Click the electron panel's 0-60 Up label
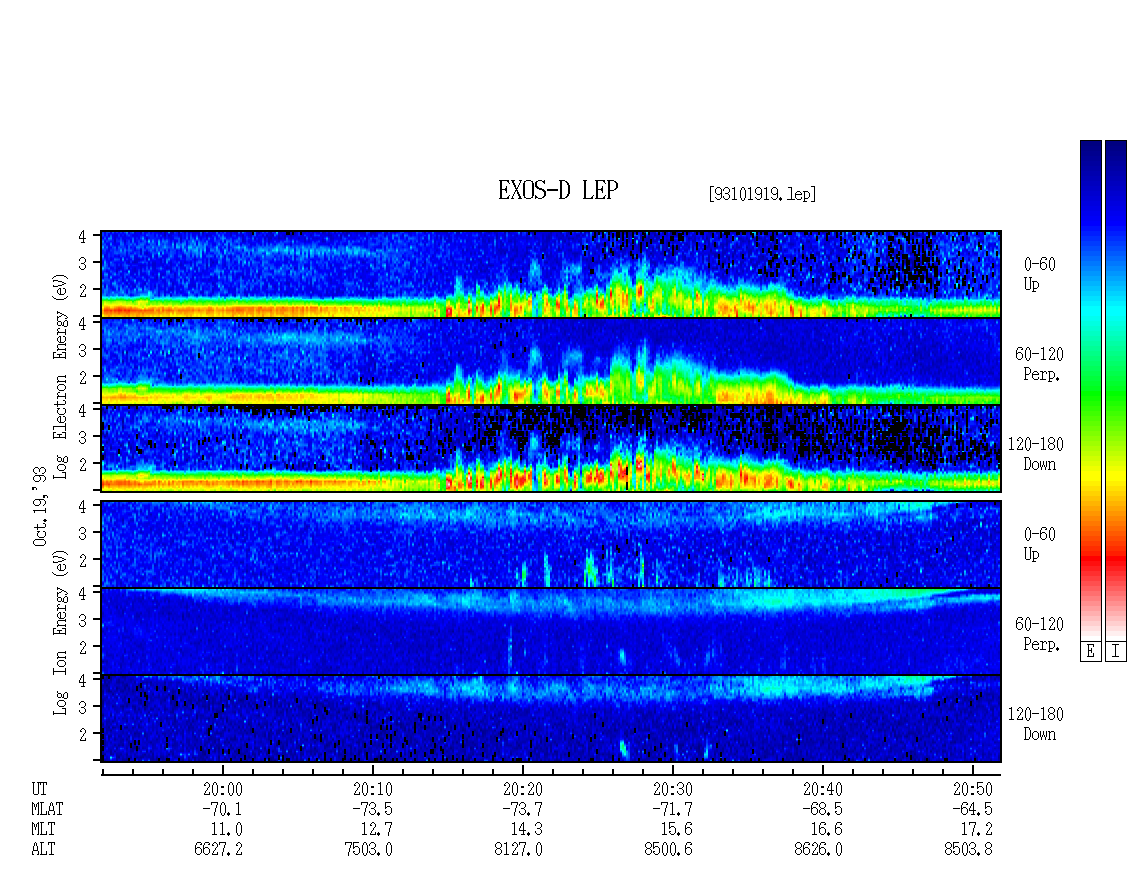 [1039, 275]
